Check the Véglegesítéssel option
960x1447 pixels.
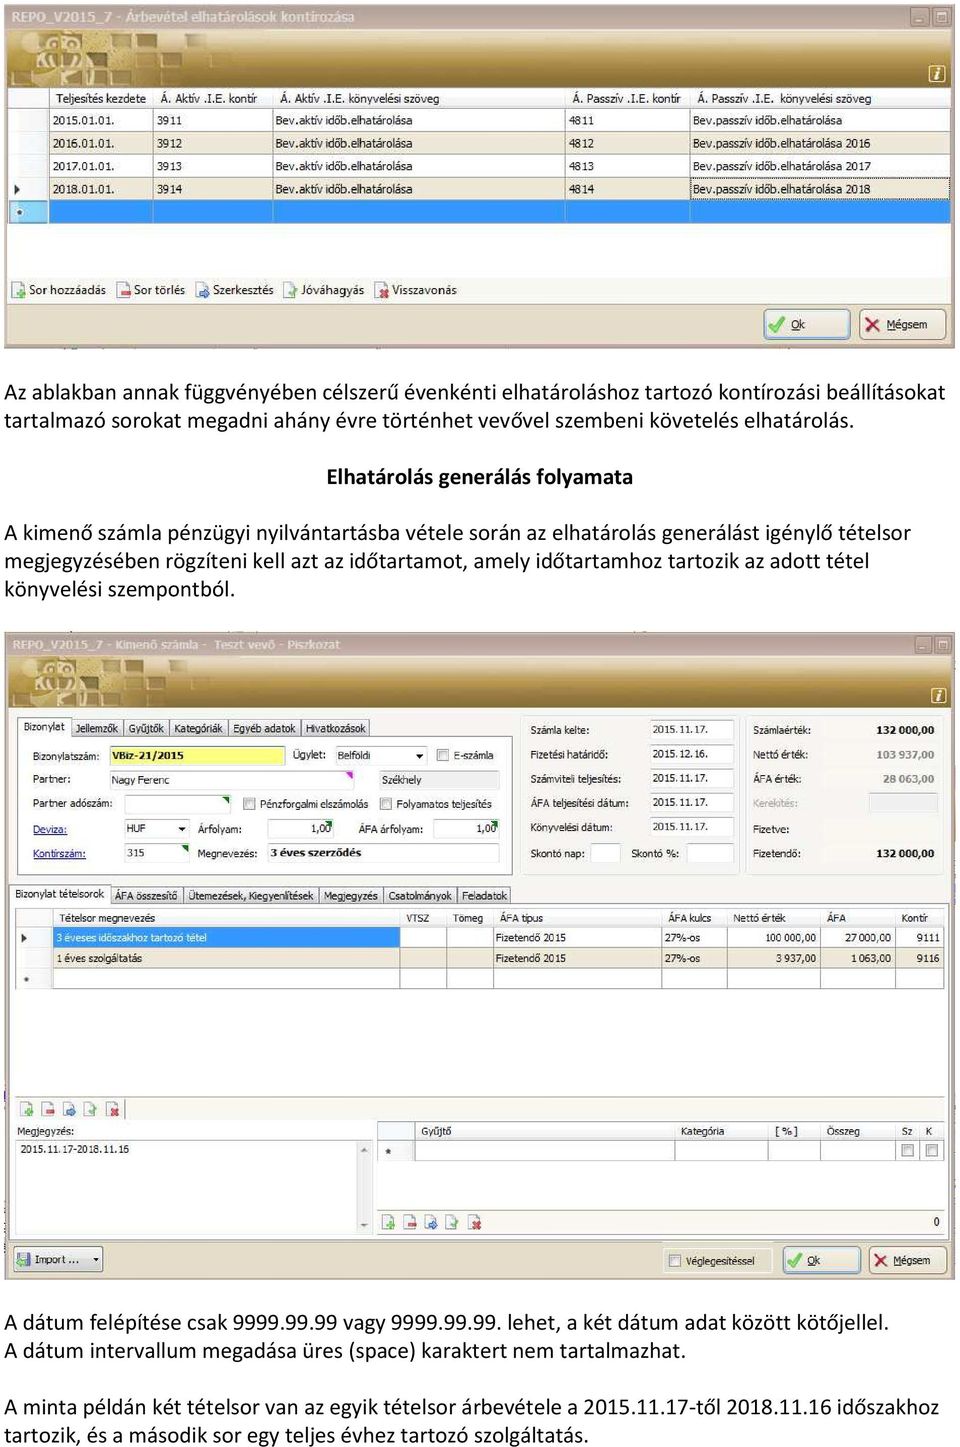pyautogui.click(x=675, y=1260)
